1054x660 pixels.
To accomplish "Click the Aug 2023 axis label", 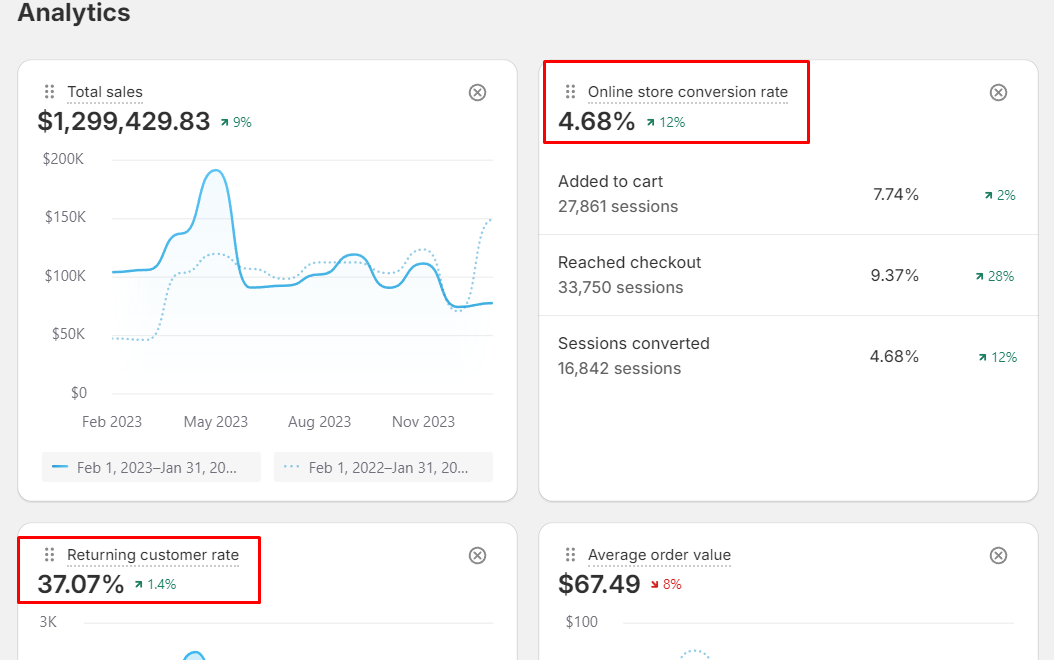I will click(319, 422).
